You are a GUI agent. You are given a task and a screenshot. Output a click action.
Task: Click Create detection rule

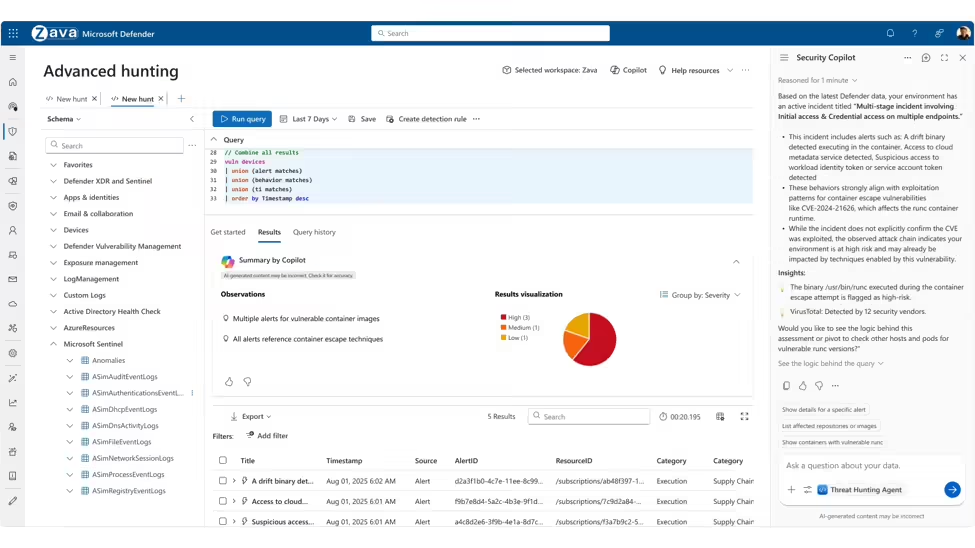tap(426, 119)
